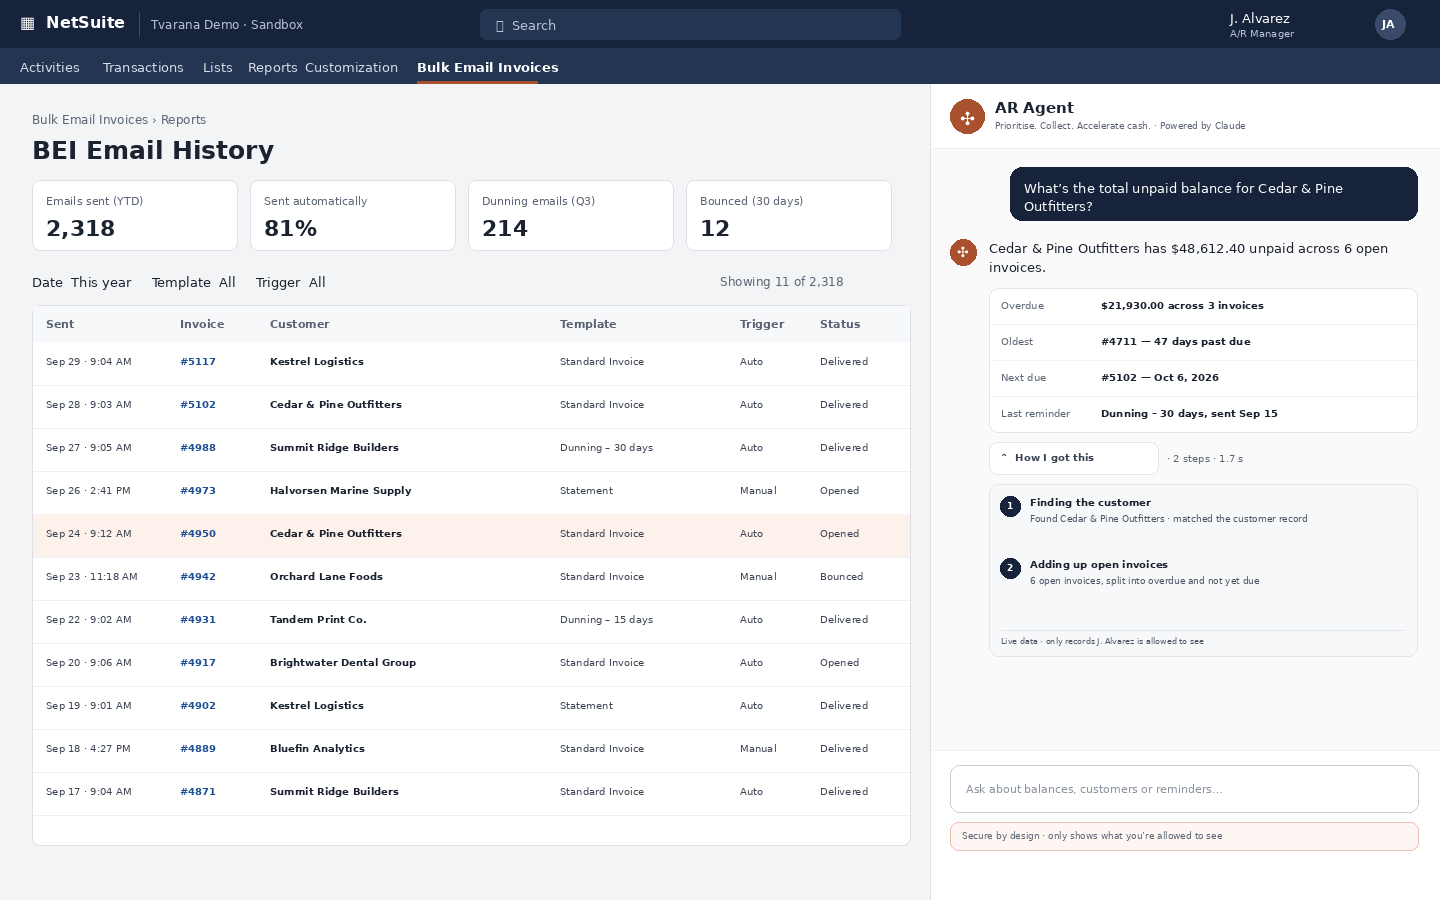Open invoice #4950
Viewport: 1440px width, 900px height.
pos(198,534)
